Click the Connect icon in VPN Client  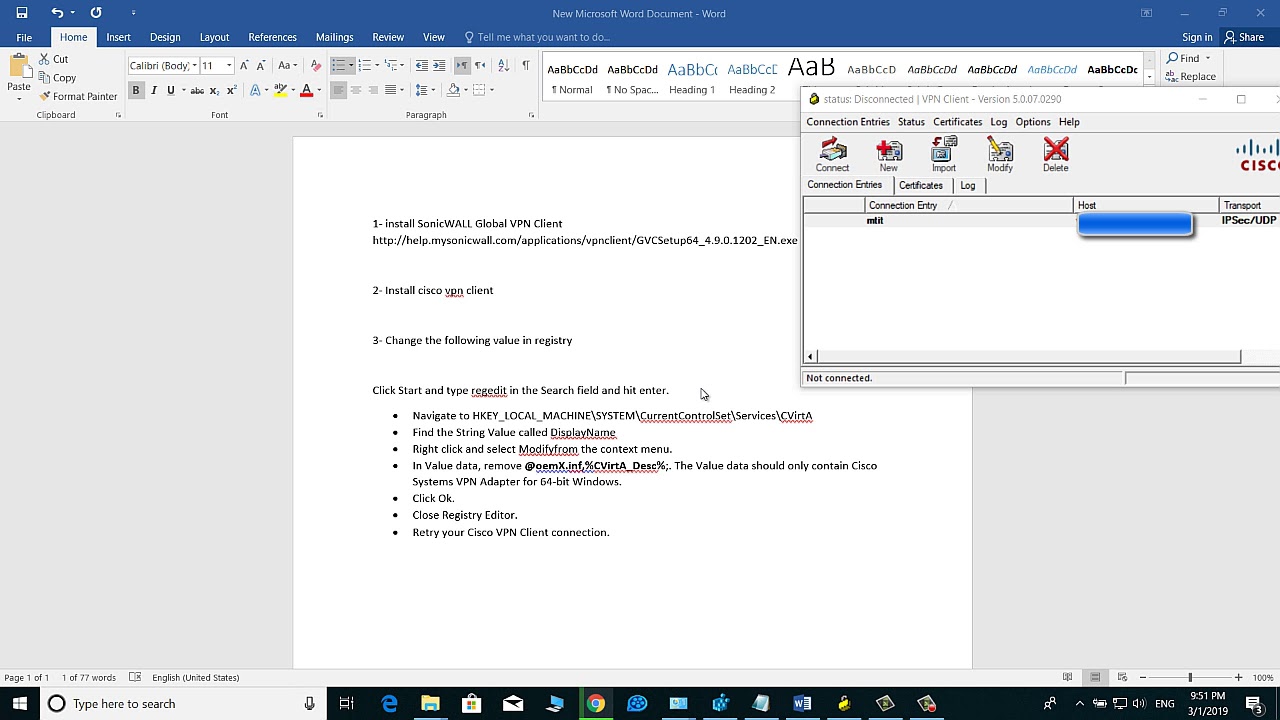pyautogui.click(x=832, y=155)
